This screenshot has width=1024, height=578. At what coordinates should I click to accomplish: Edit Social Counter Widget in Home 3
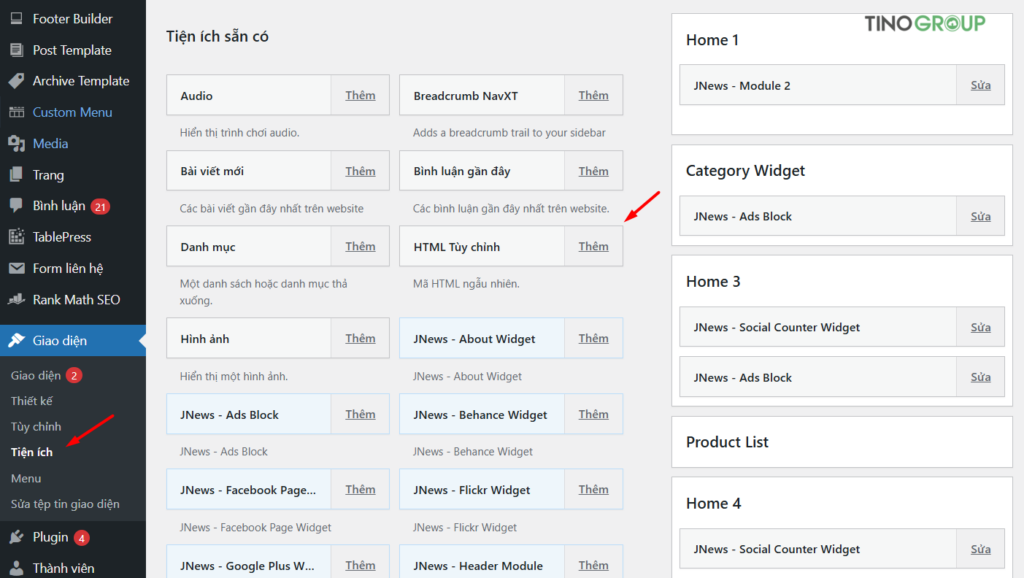click(x=980, y=327)
